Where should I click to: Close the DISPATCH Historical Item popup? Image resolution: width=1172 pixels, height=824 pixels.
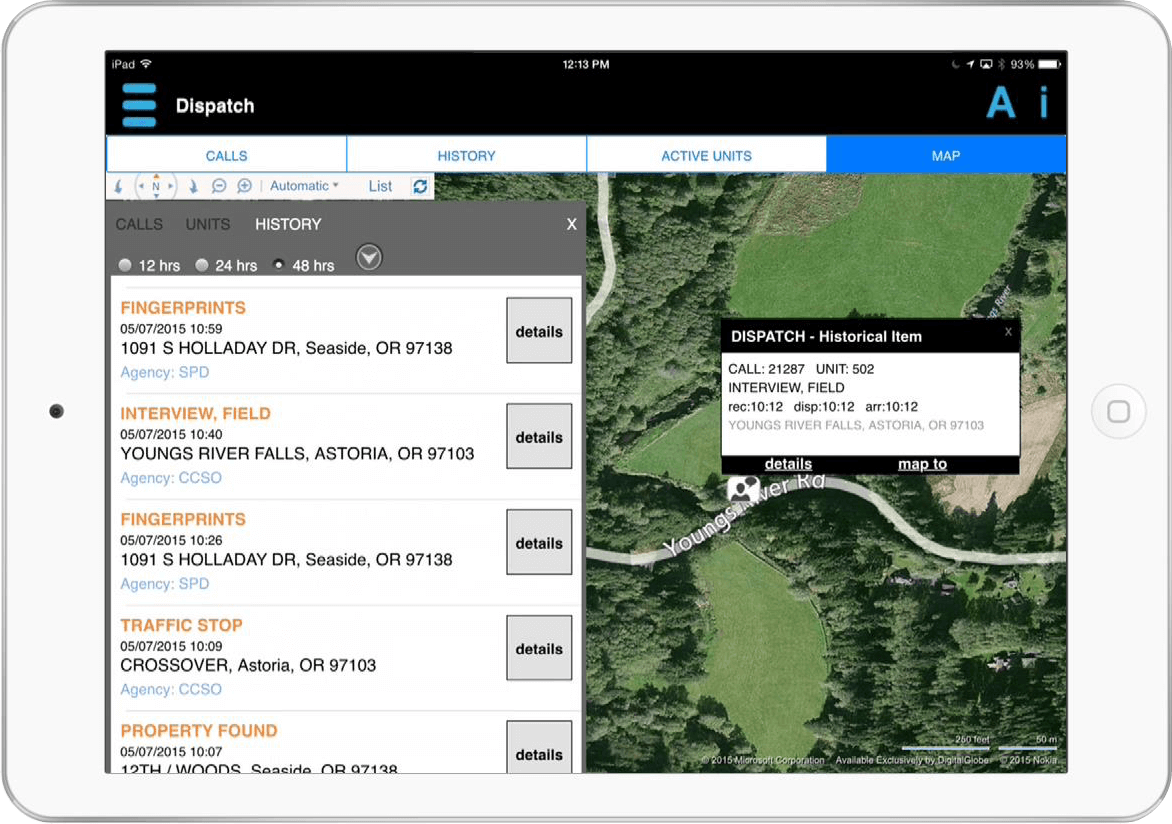click(1008, 332)
